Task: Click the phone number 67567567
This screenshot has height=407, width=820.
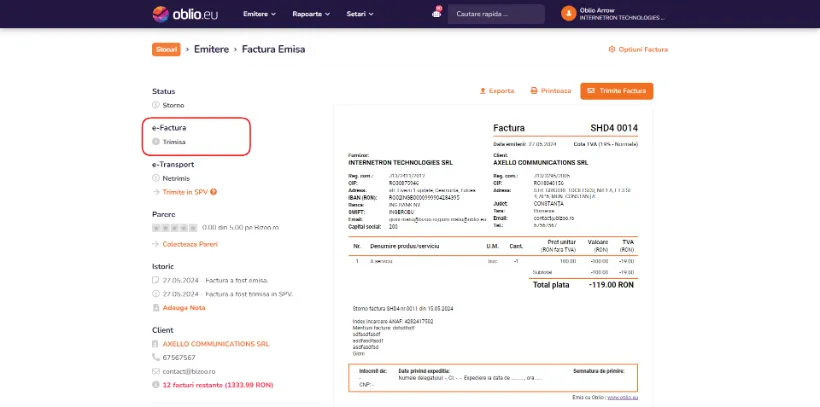Action: (179, 358)
